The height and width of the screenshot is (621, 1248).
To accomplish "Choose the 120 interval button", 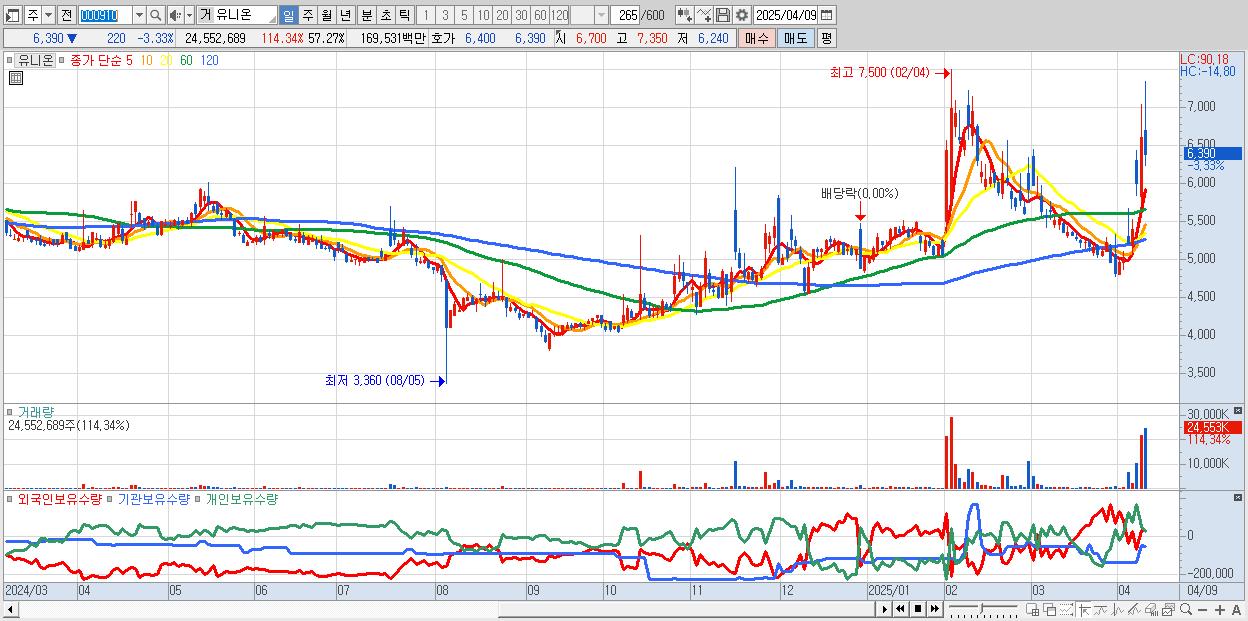I will [560, 15].
